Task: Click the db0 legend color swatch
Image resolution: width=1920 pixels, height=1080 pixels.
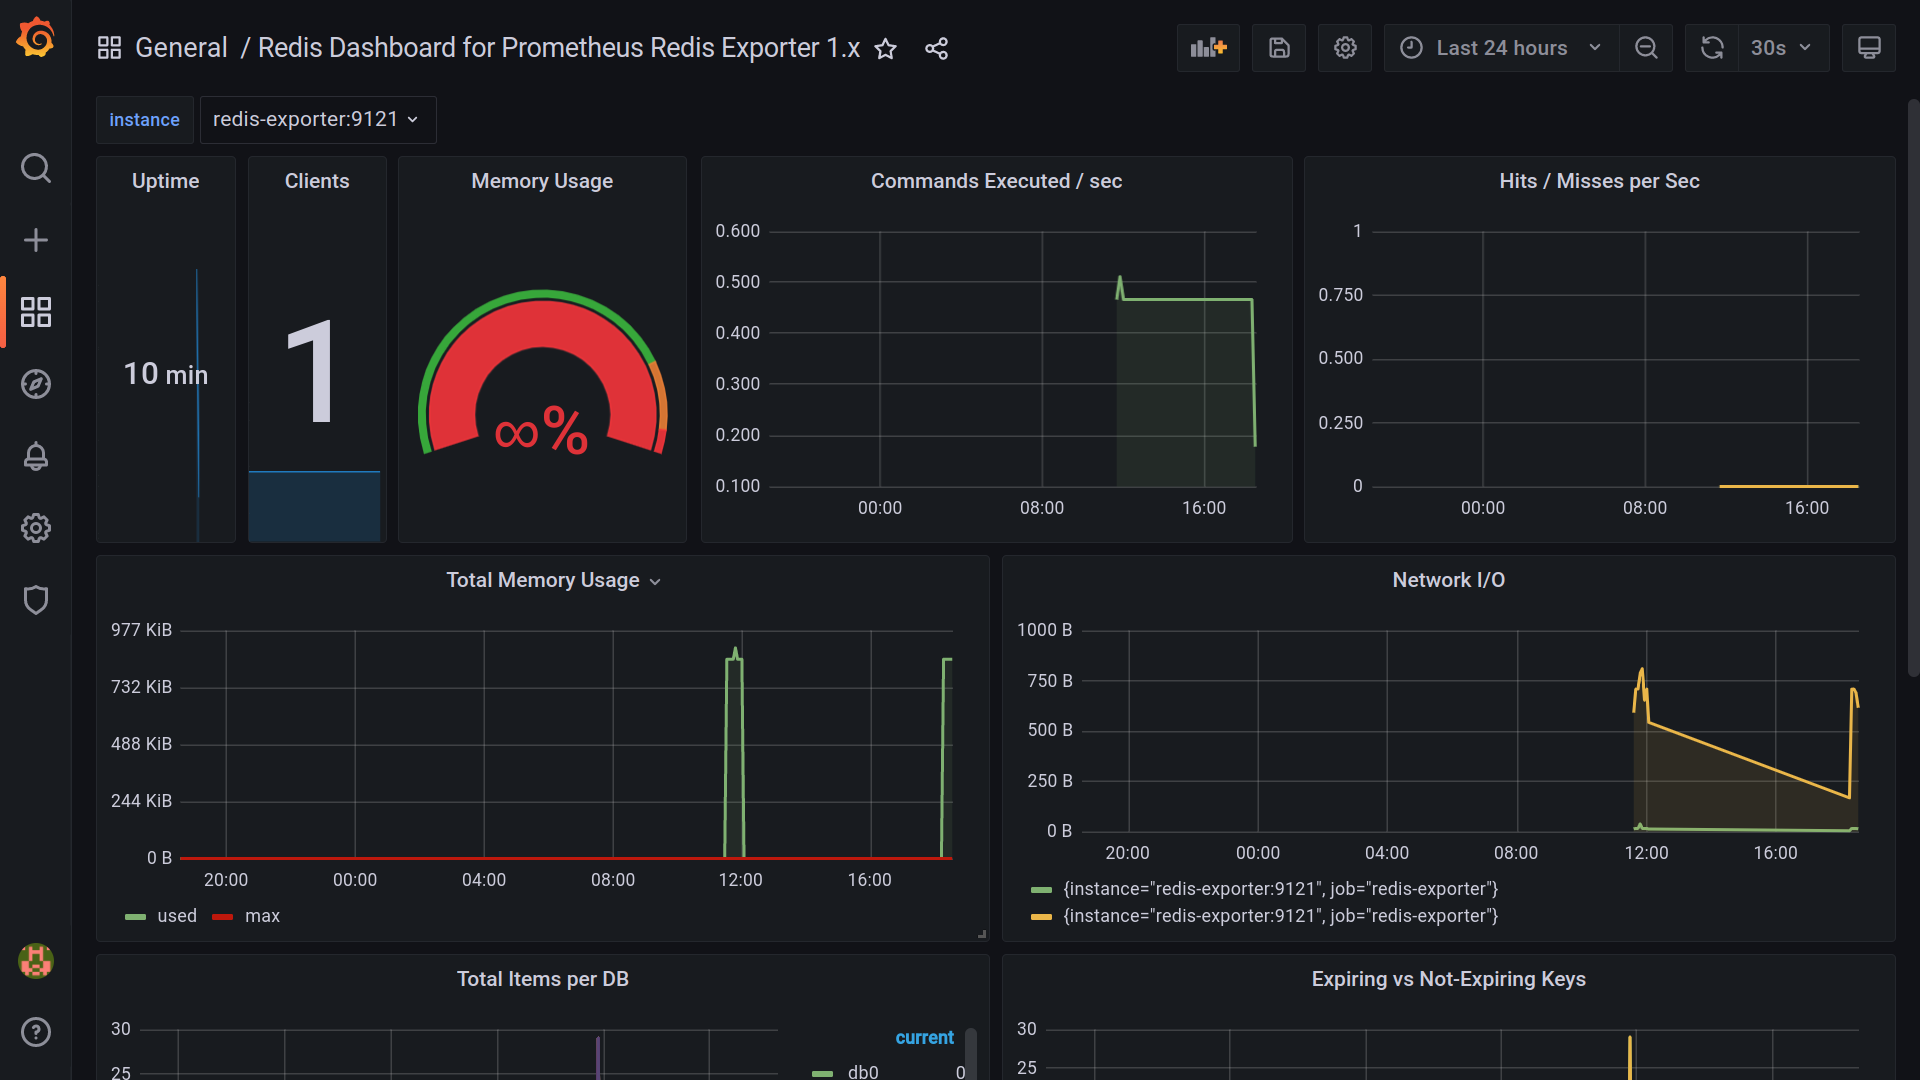Action: [822, 1072]
